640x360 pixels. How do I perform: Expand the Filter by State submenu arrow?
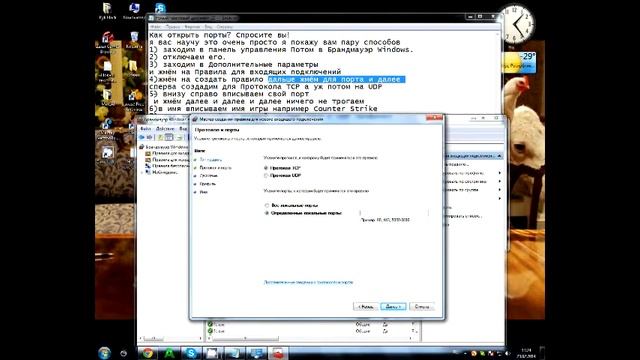click(x=500, y=181)
